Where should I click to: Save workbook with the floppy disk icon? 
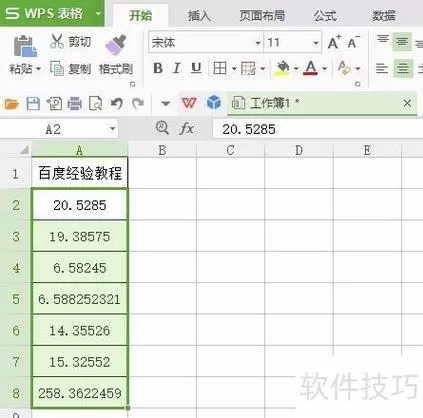click(33, 104)
